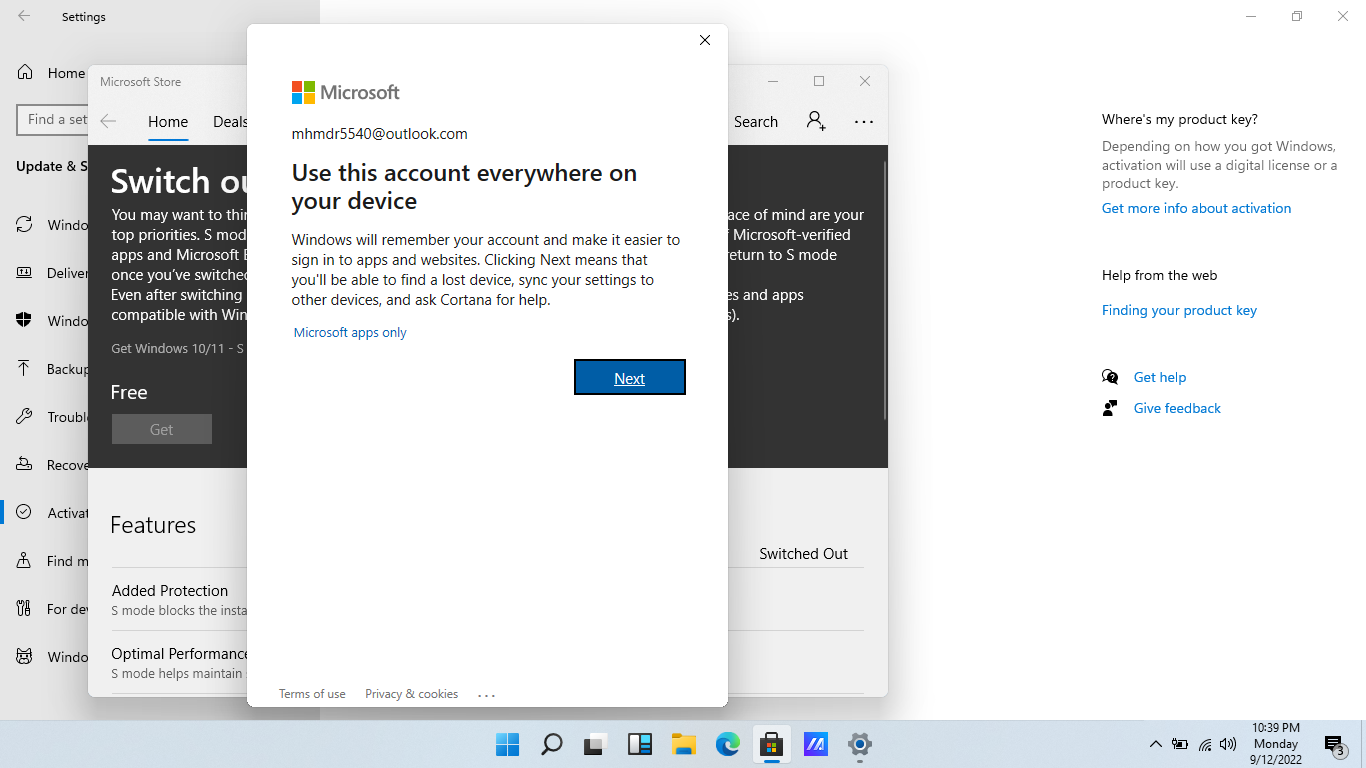
Task: Open Get more info about activation link
Action: pyautogui.click(x=1196, y=208)
